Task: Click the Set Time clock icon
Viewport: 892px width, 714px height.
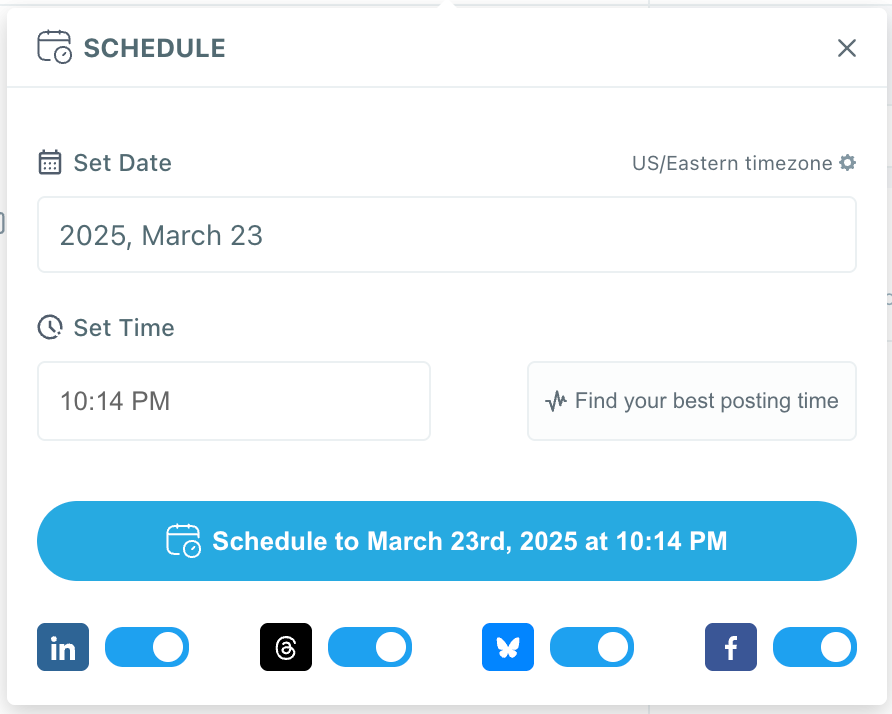Action: [x=49, y=327]
